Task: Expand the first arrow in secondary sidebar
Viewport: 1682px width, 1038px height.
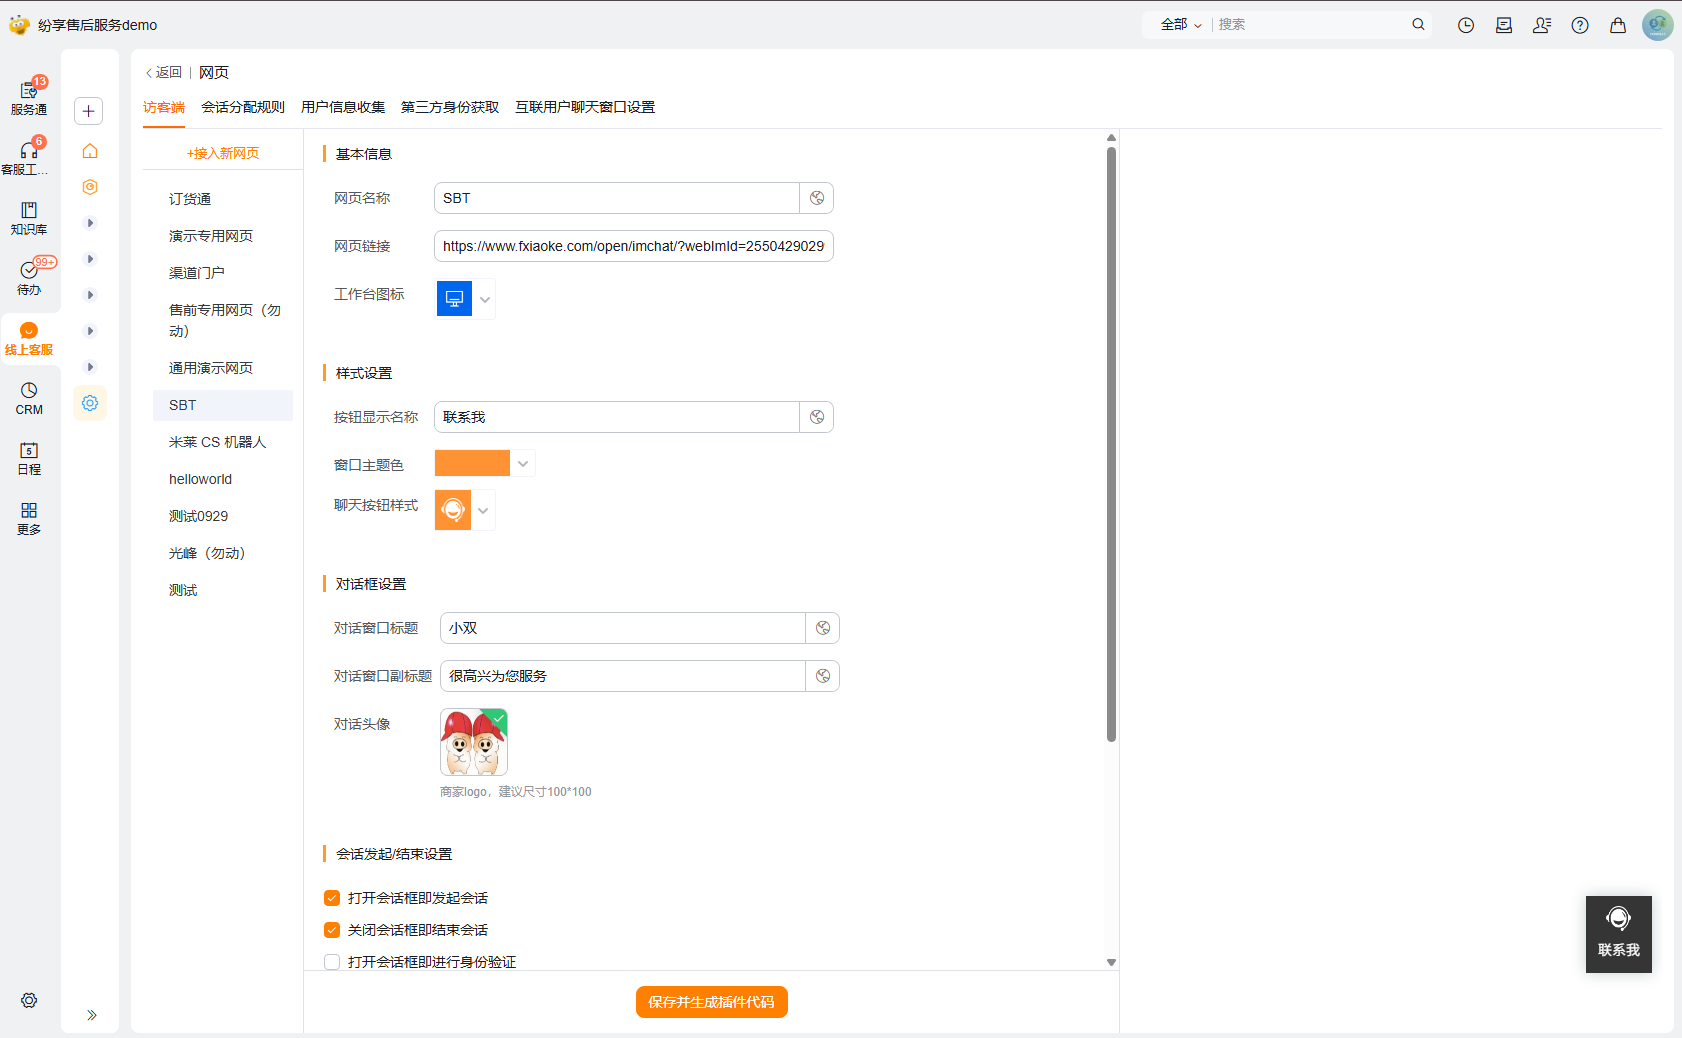Action: point(90,223)
